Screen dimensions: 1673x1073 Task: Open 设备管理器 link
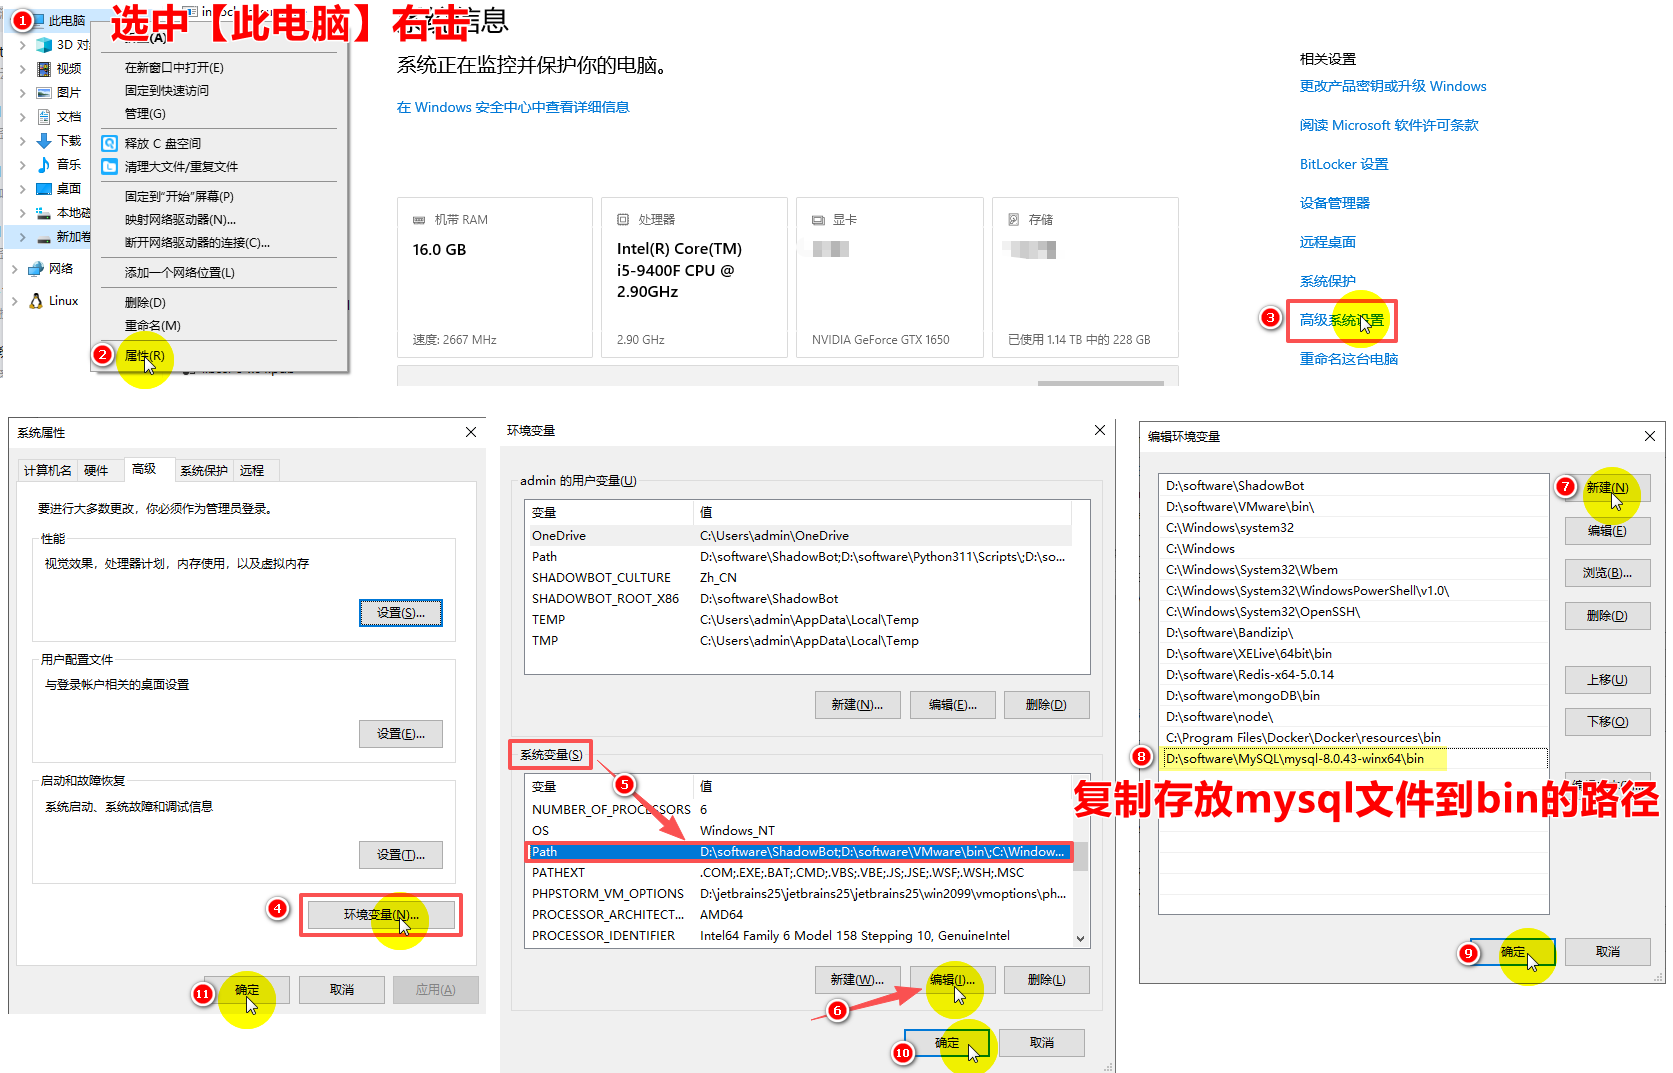[1334, 203]
